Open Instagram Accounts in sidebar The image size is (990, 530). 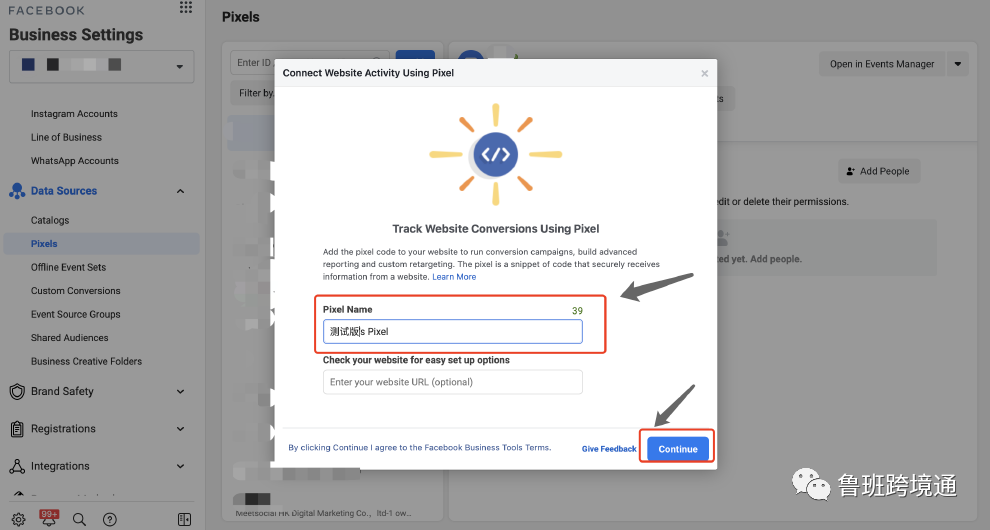(x=75, y=114)
